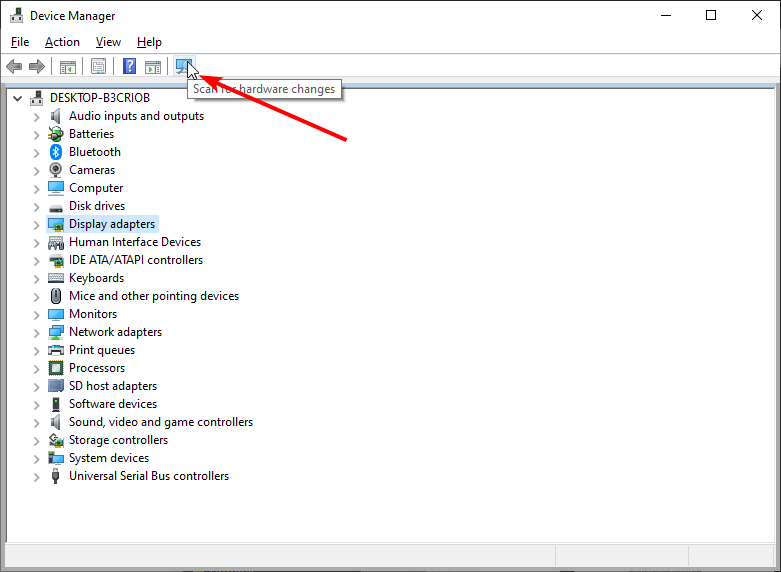This screenshot has height=572, width=781.
Task: Expand the Display adapters node arrow
Action: click(36, 224)
